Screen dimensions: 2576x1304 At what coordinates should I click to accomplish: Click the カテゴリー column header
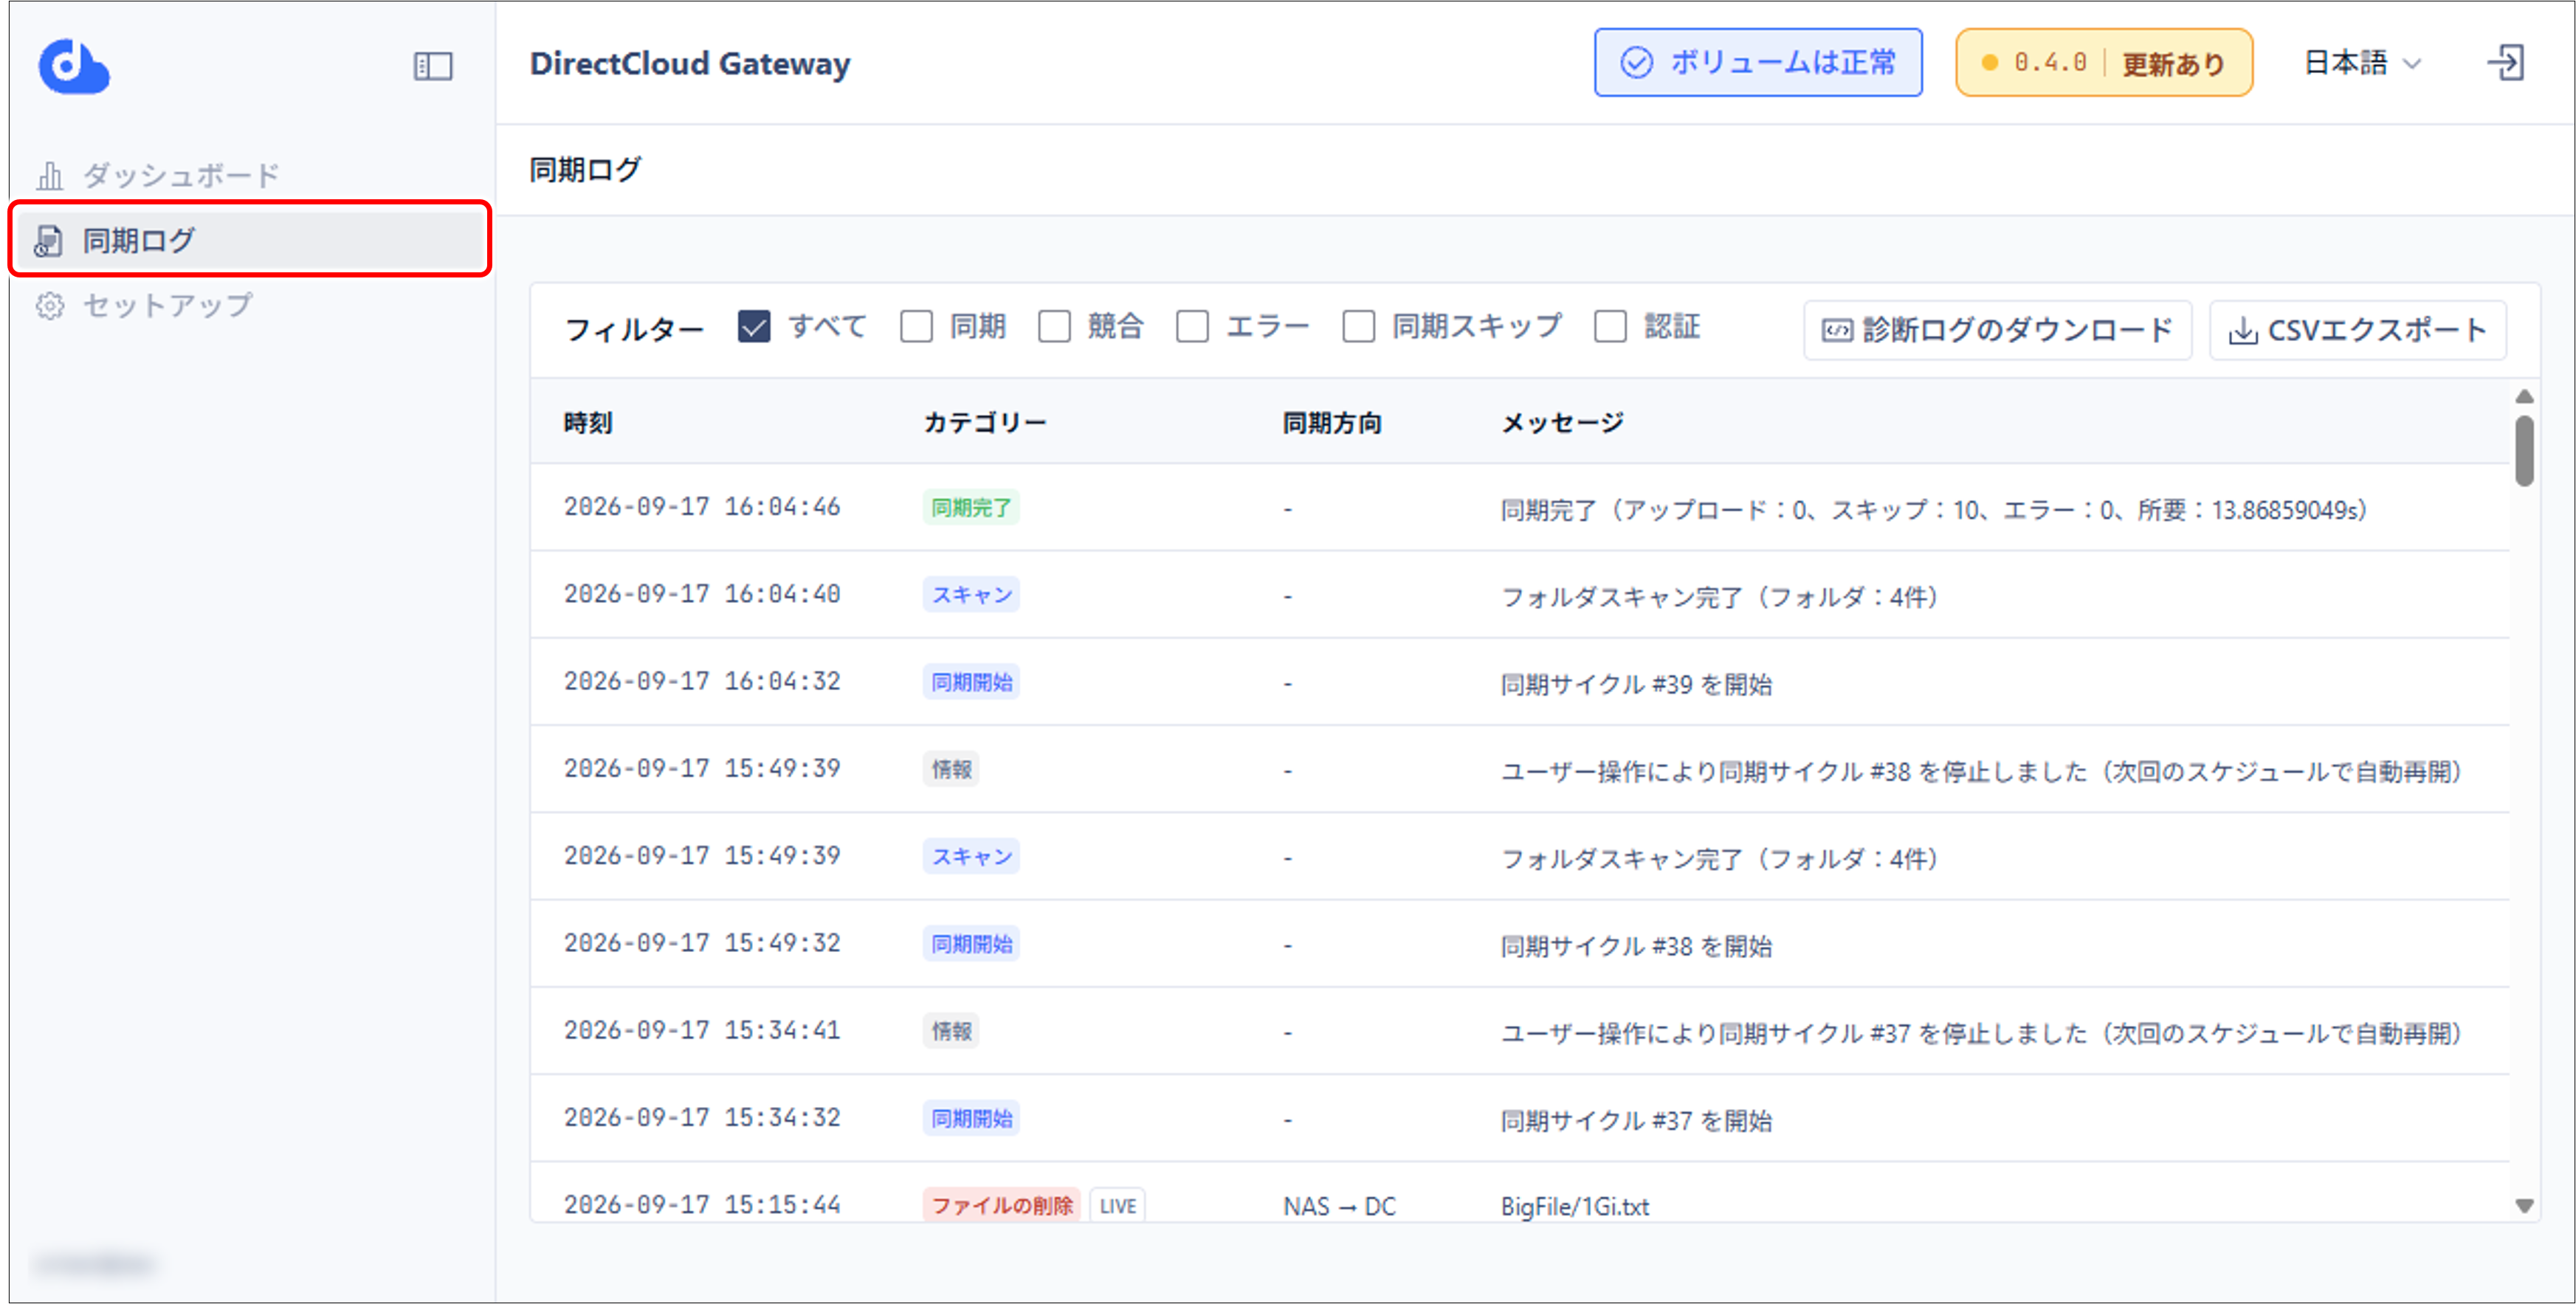(x=985, y=423)
